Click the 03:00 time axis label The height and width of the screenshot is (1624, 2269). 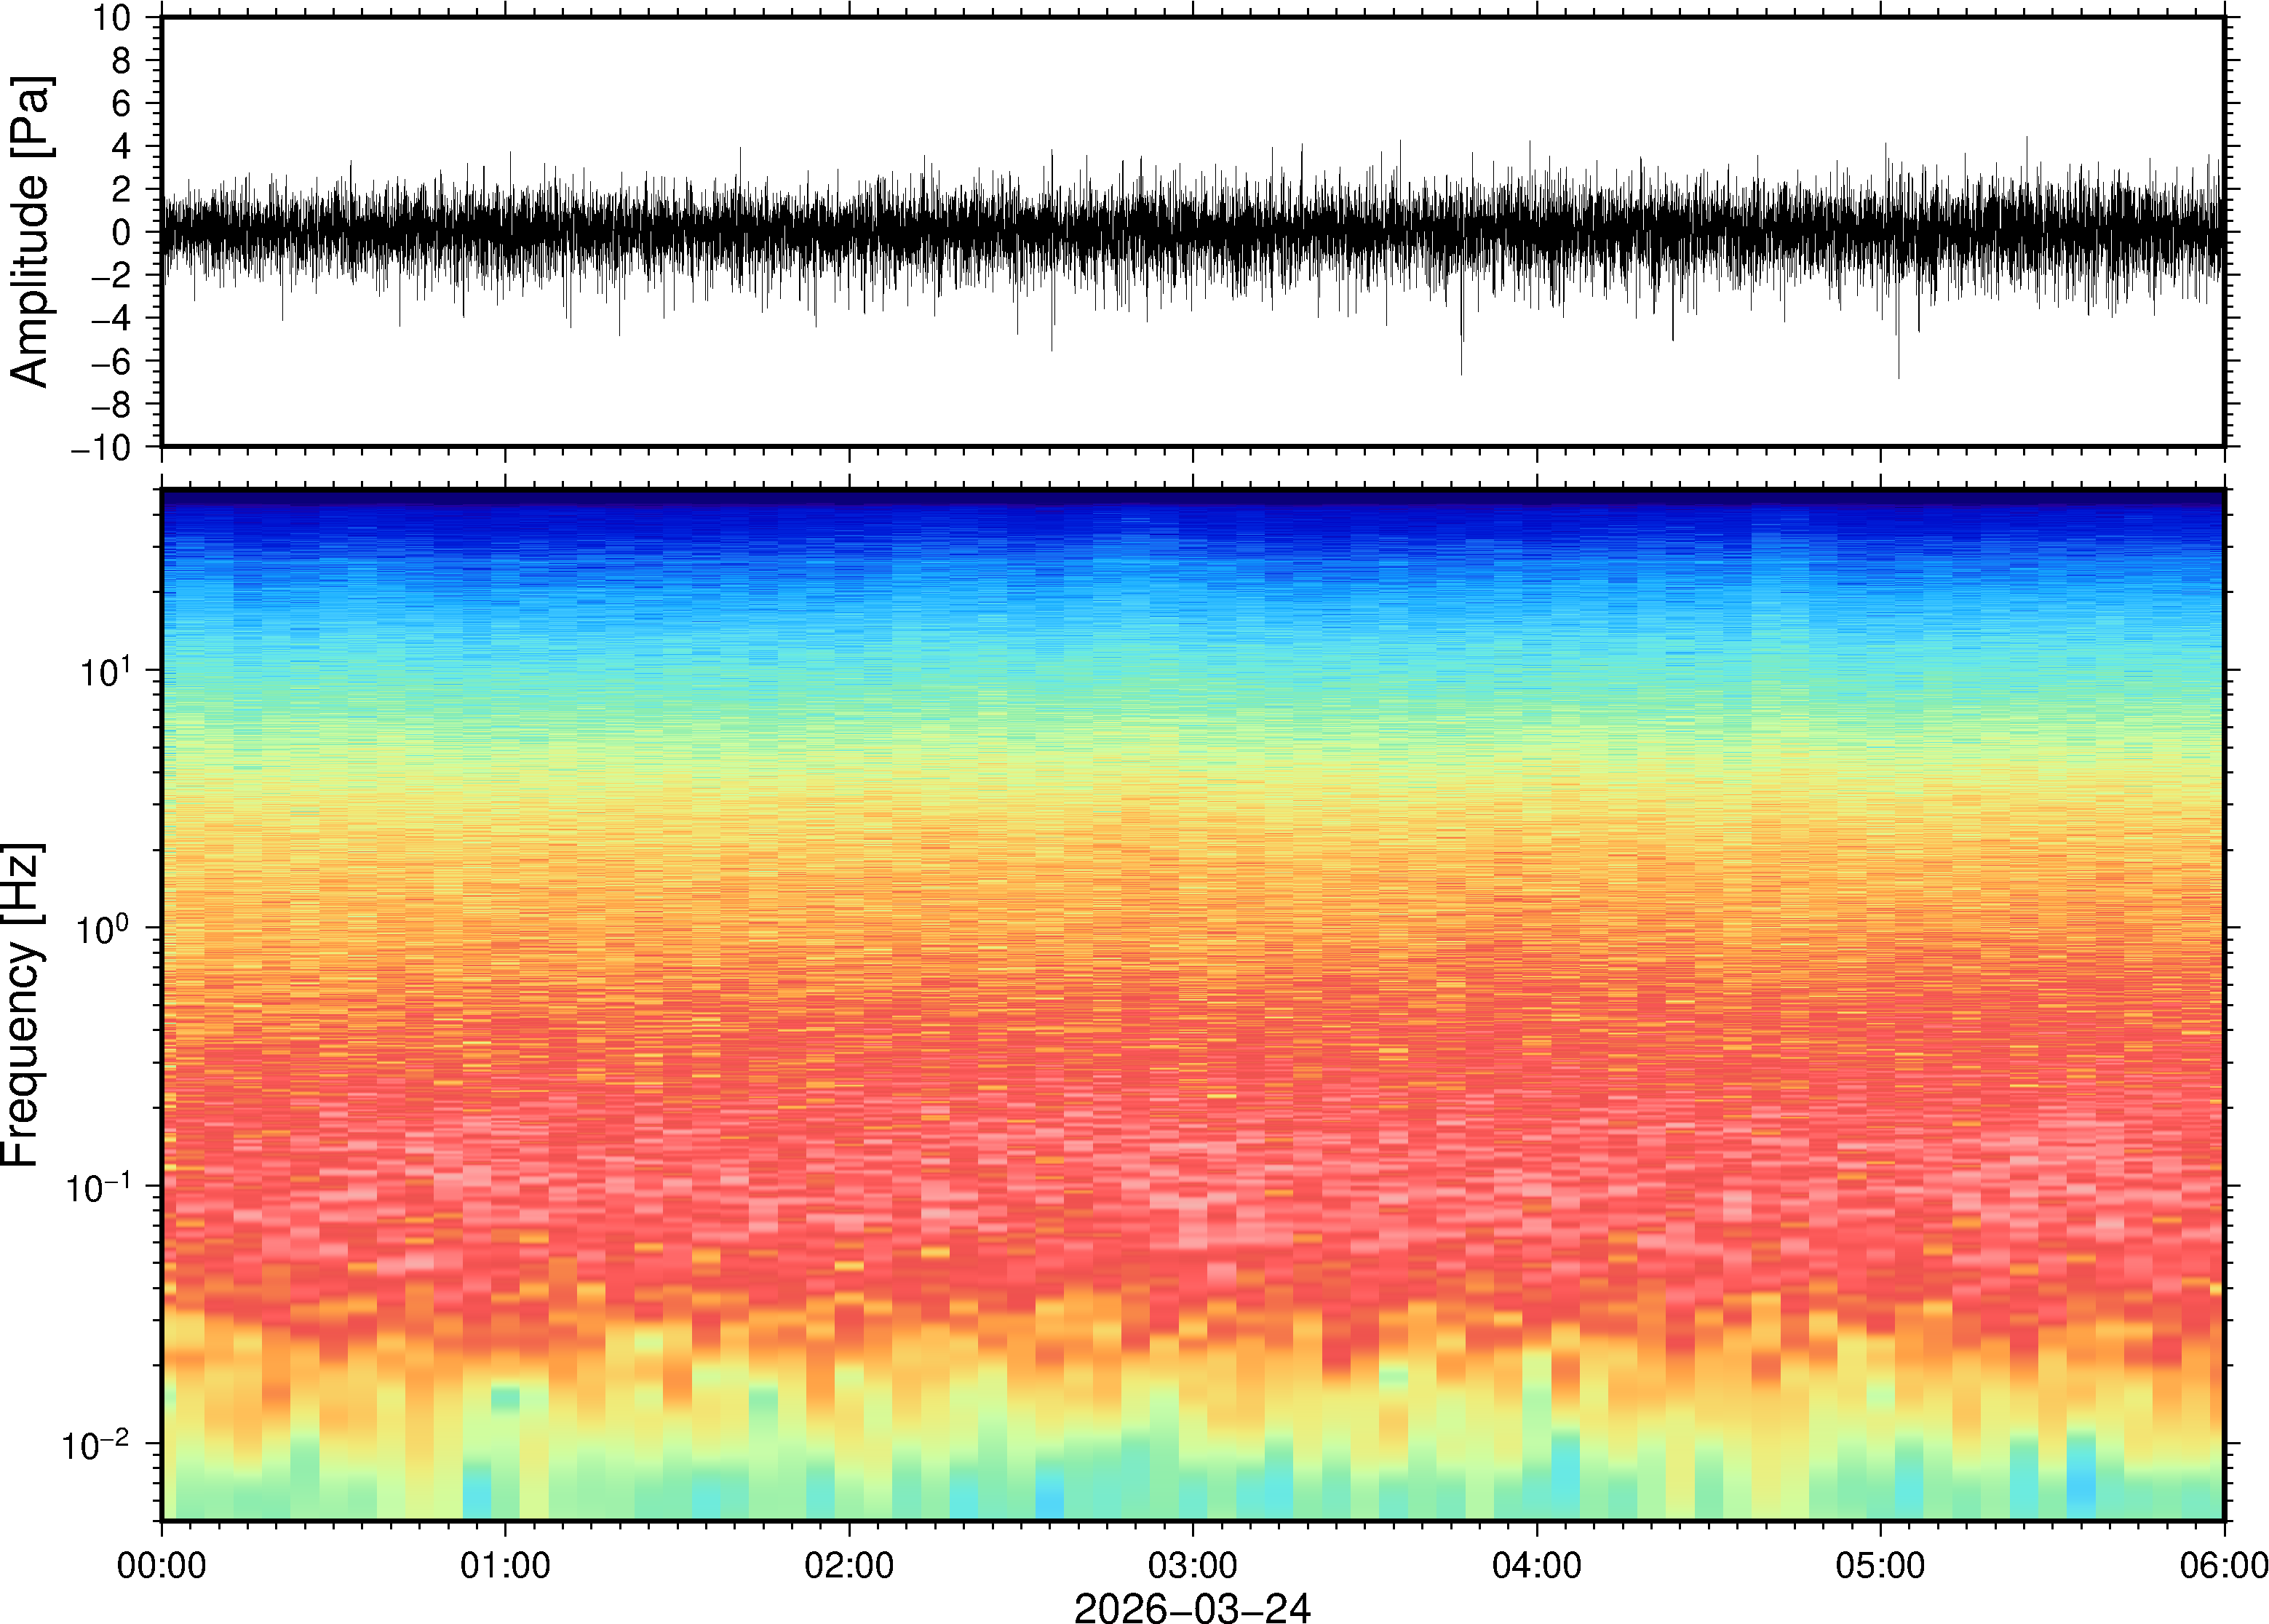point(1192,1565)
